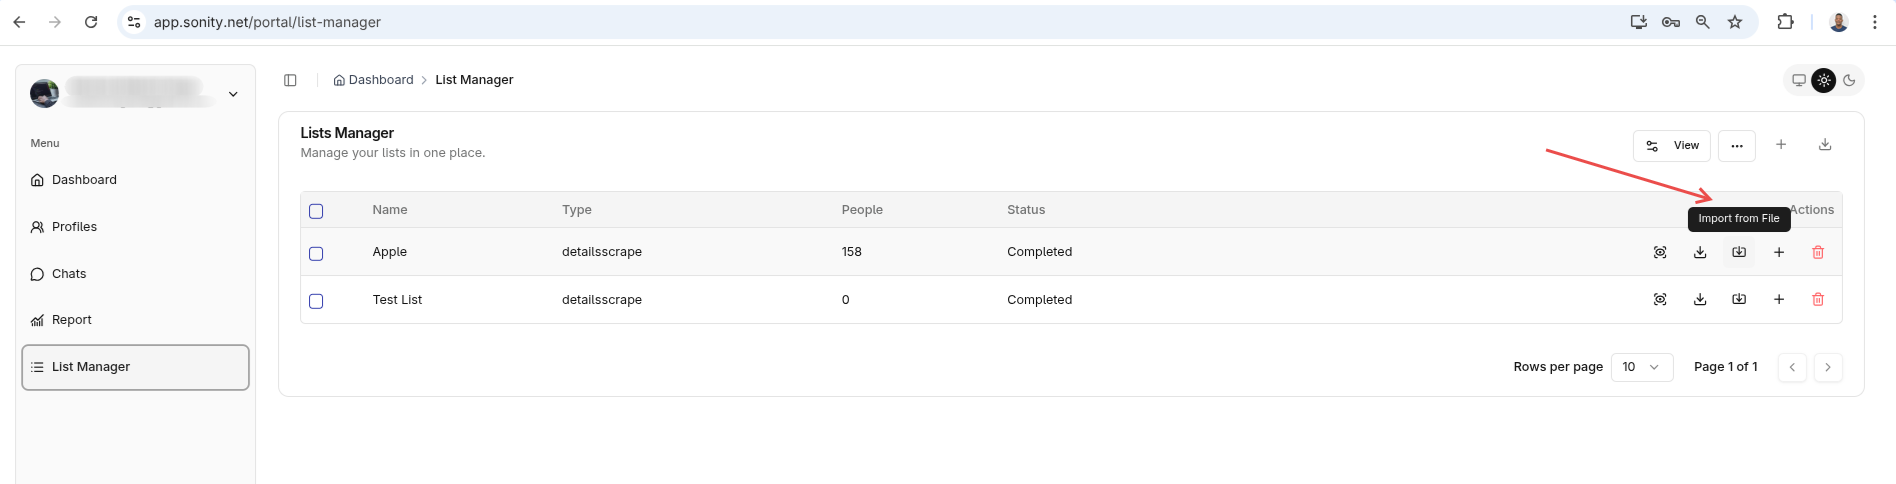Click the View button
This screenshot has height=484, width=1896.
[1672, 146]
